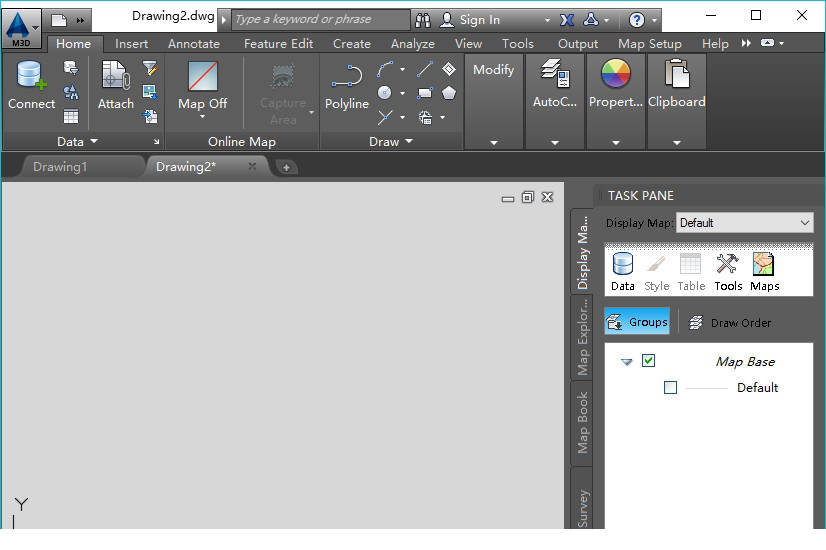Open the AutoC... layers panel button
This screenshot has width=826, height=550.
point(555,83)
